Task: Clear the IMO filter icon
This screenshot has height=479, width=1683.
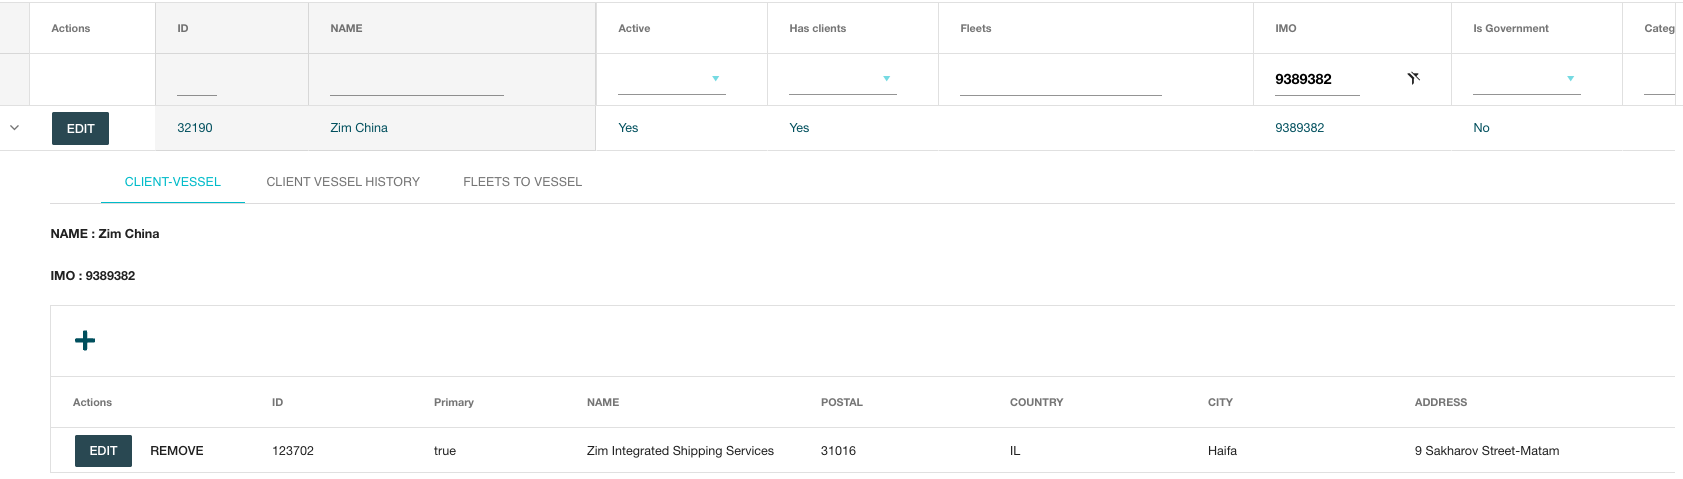Action: [1413, 78]
